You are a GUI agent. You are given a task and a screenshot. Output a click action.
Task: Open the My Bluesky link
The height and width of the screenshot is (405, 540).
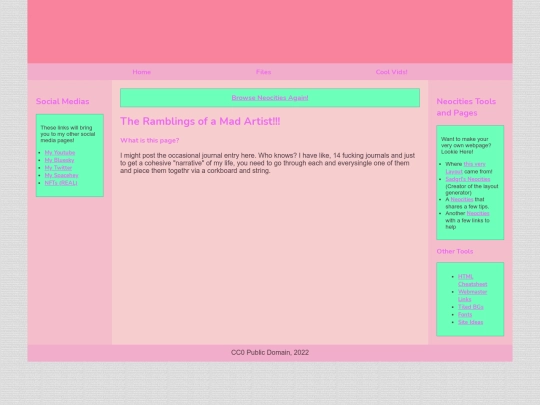pyautogui.click(x=59, y=160)
